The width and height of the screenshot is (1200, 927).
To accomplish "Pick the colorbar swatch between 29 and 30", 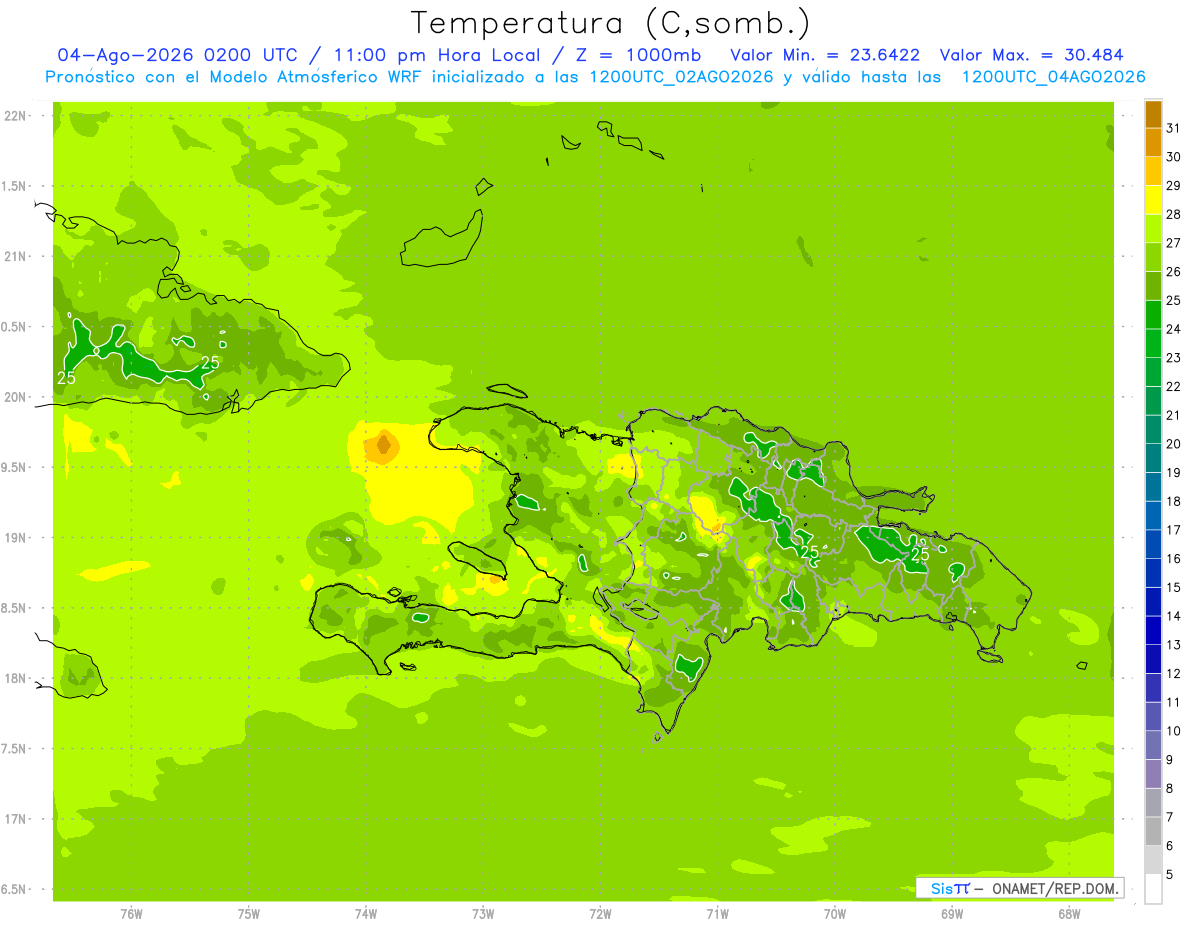I will coord(1153,172).
